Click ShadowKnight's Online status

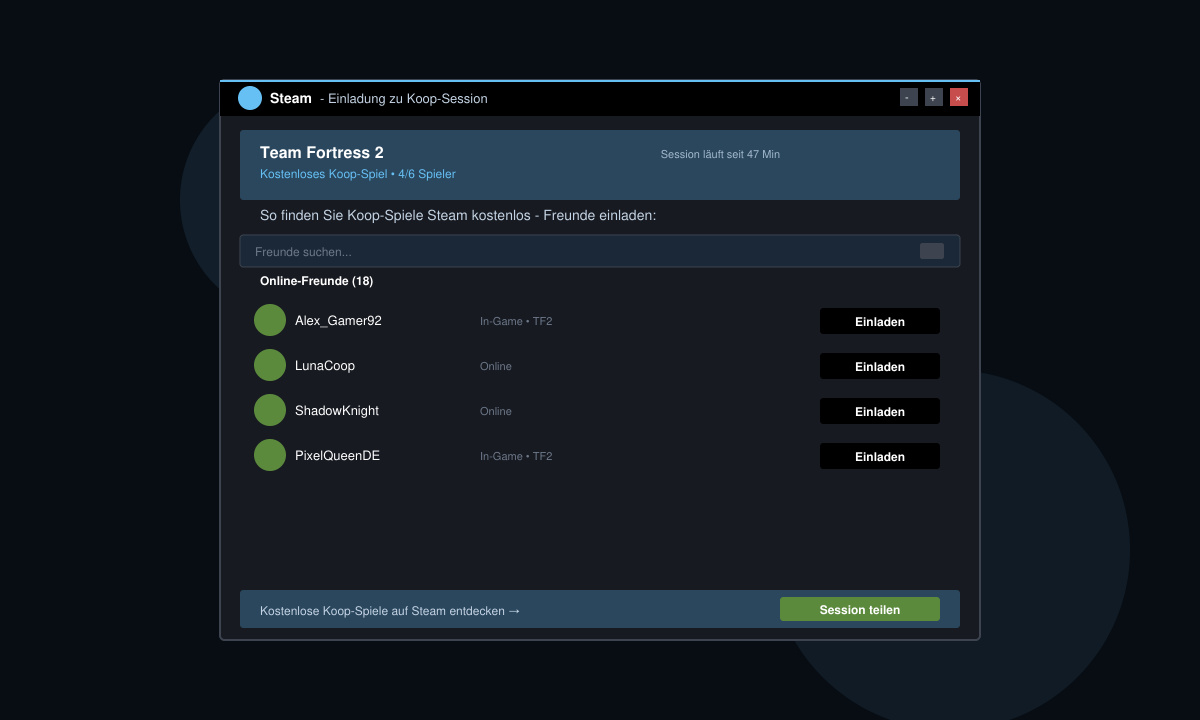(496, 411)
